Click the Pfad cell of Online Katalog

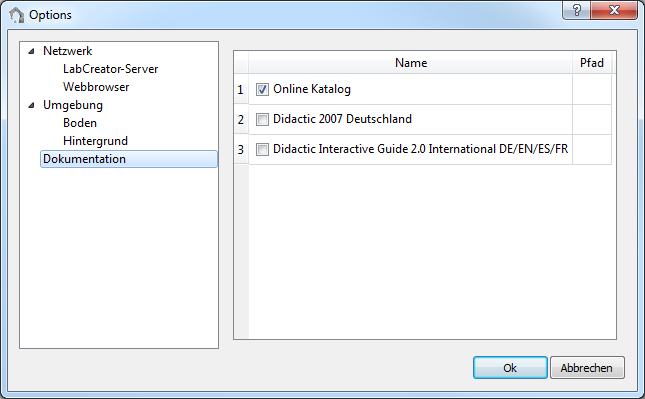coord(592,89)
